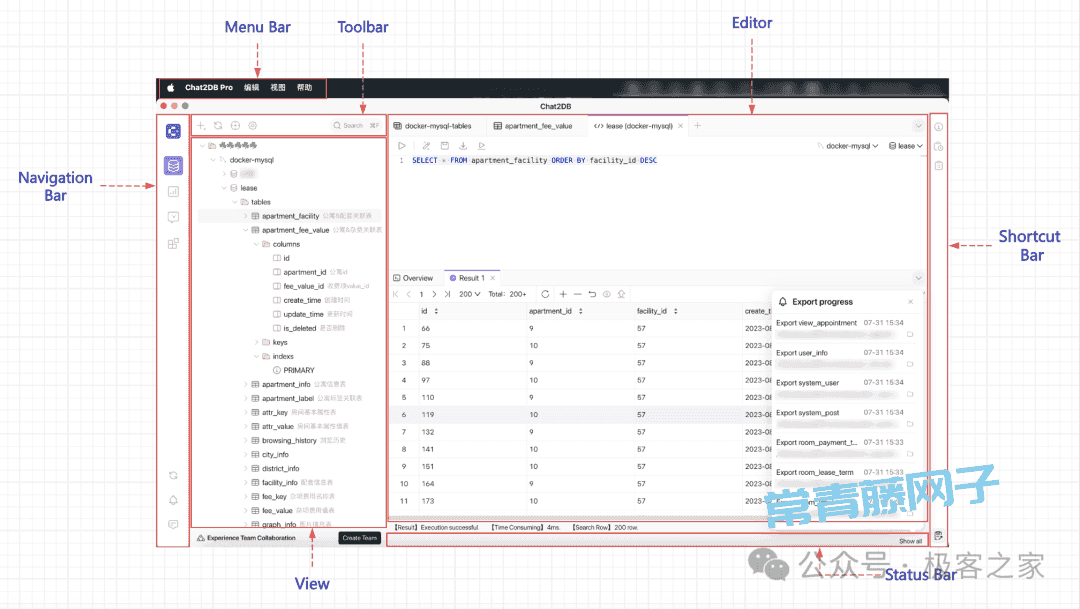This screenshot has width=1080, height=609.
Task: Click the format SQL wand icon
Action: (426, 146)
